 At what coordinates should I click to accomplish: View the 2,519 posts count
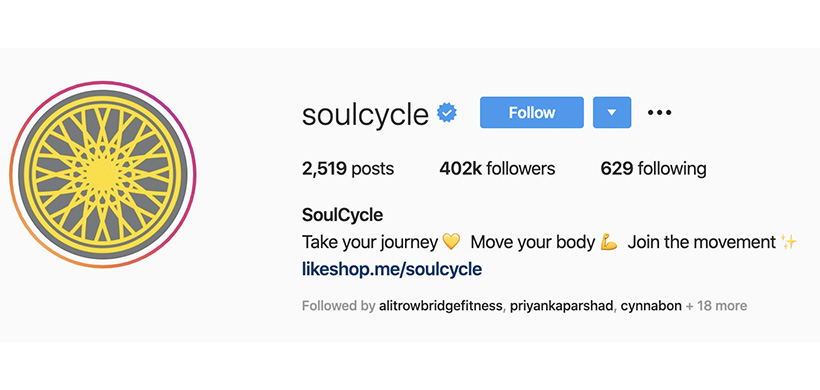[x=348, y=169]
